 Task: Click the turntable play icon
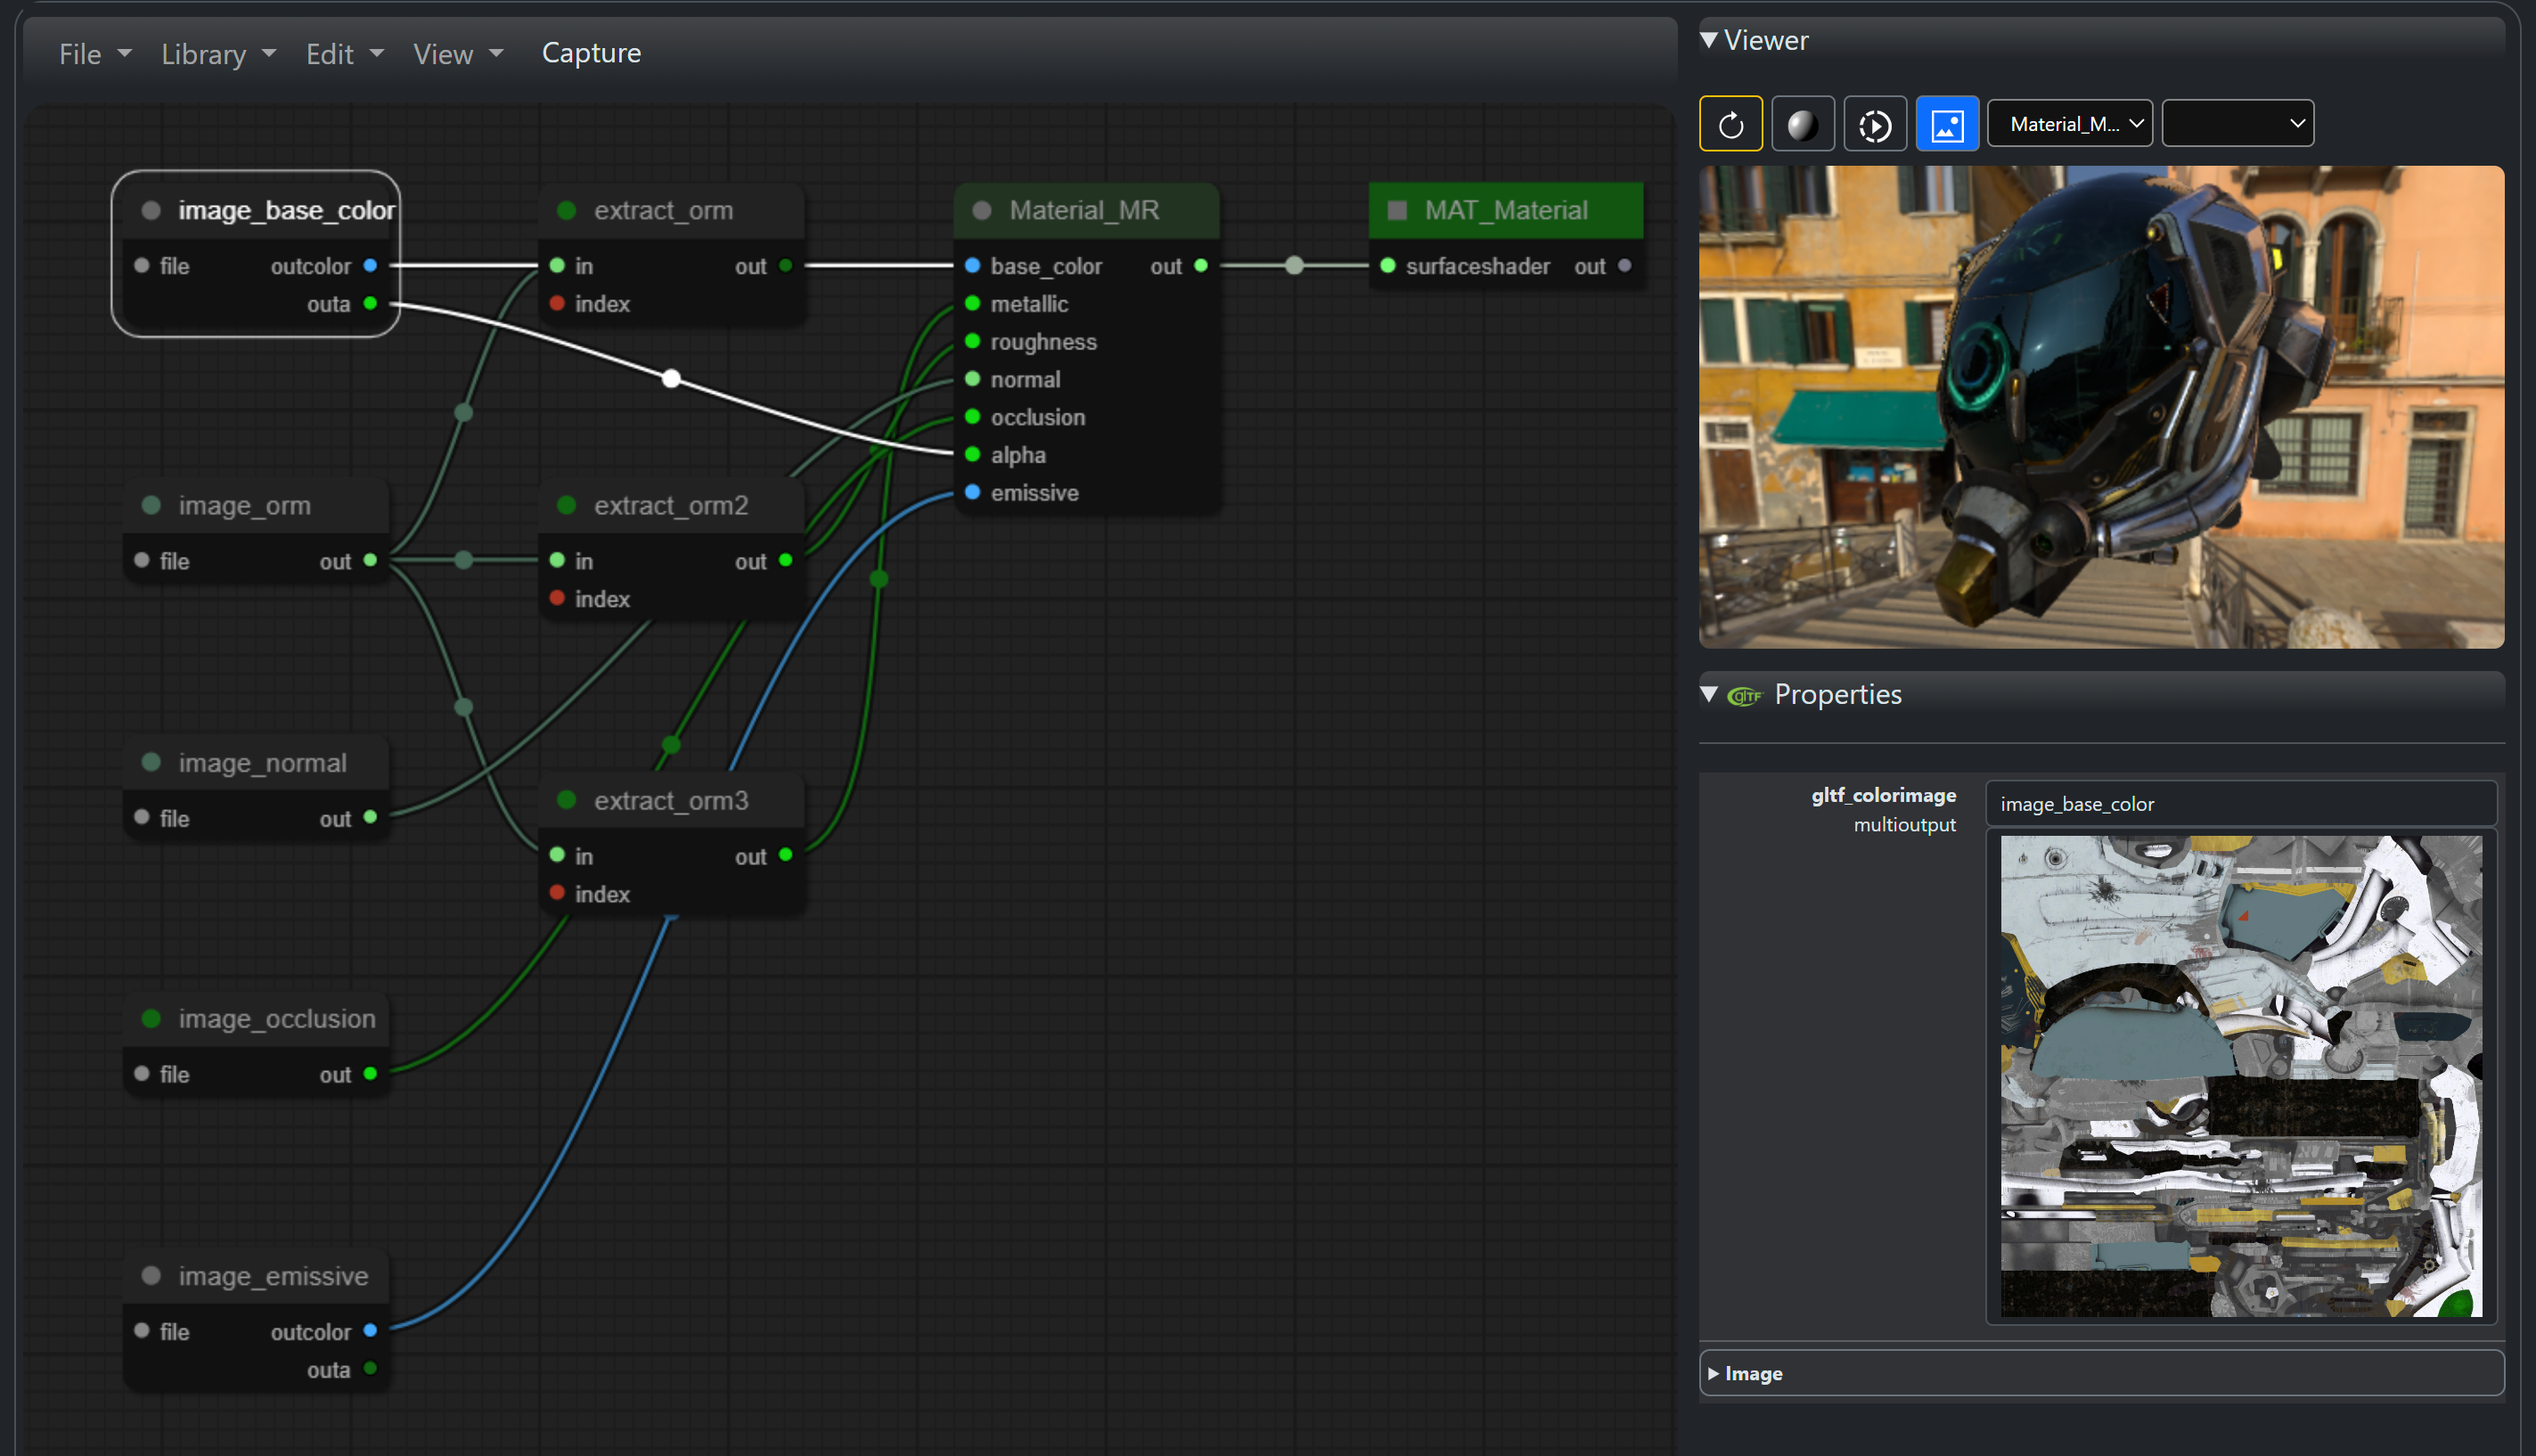pyautogui.click(x=1874, y=125)
